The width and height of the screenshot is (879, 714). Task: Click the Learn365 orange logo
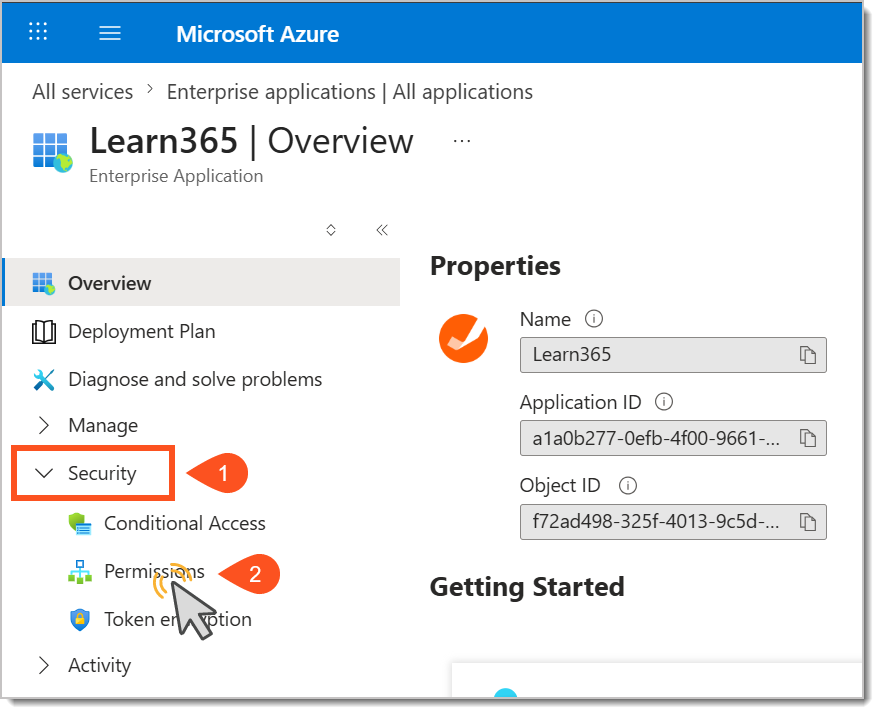[x=464, y=338]
